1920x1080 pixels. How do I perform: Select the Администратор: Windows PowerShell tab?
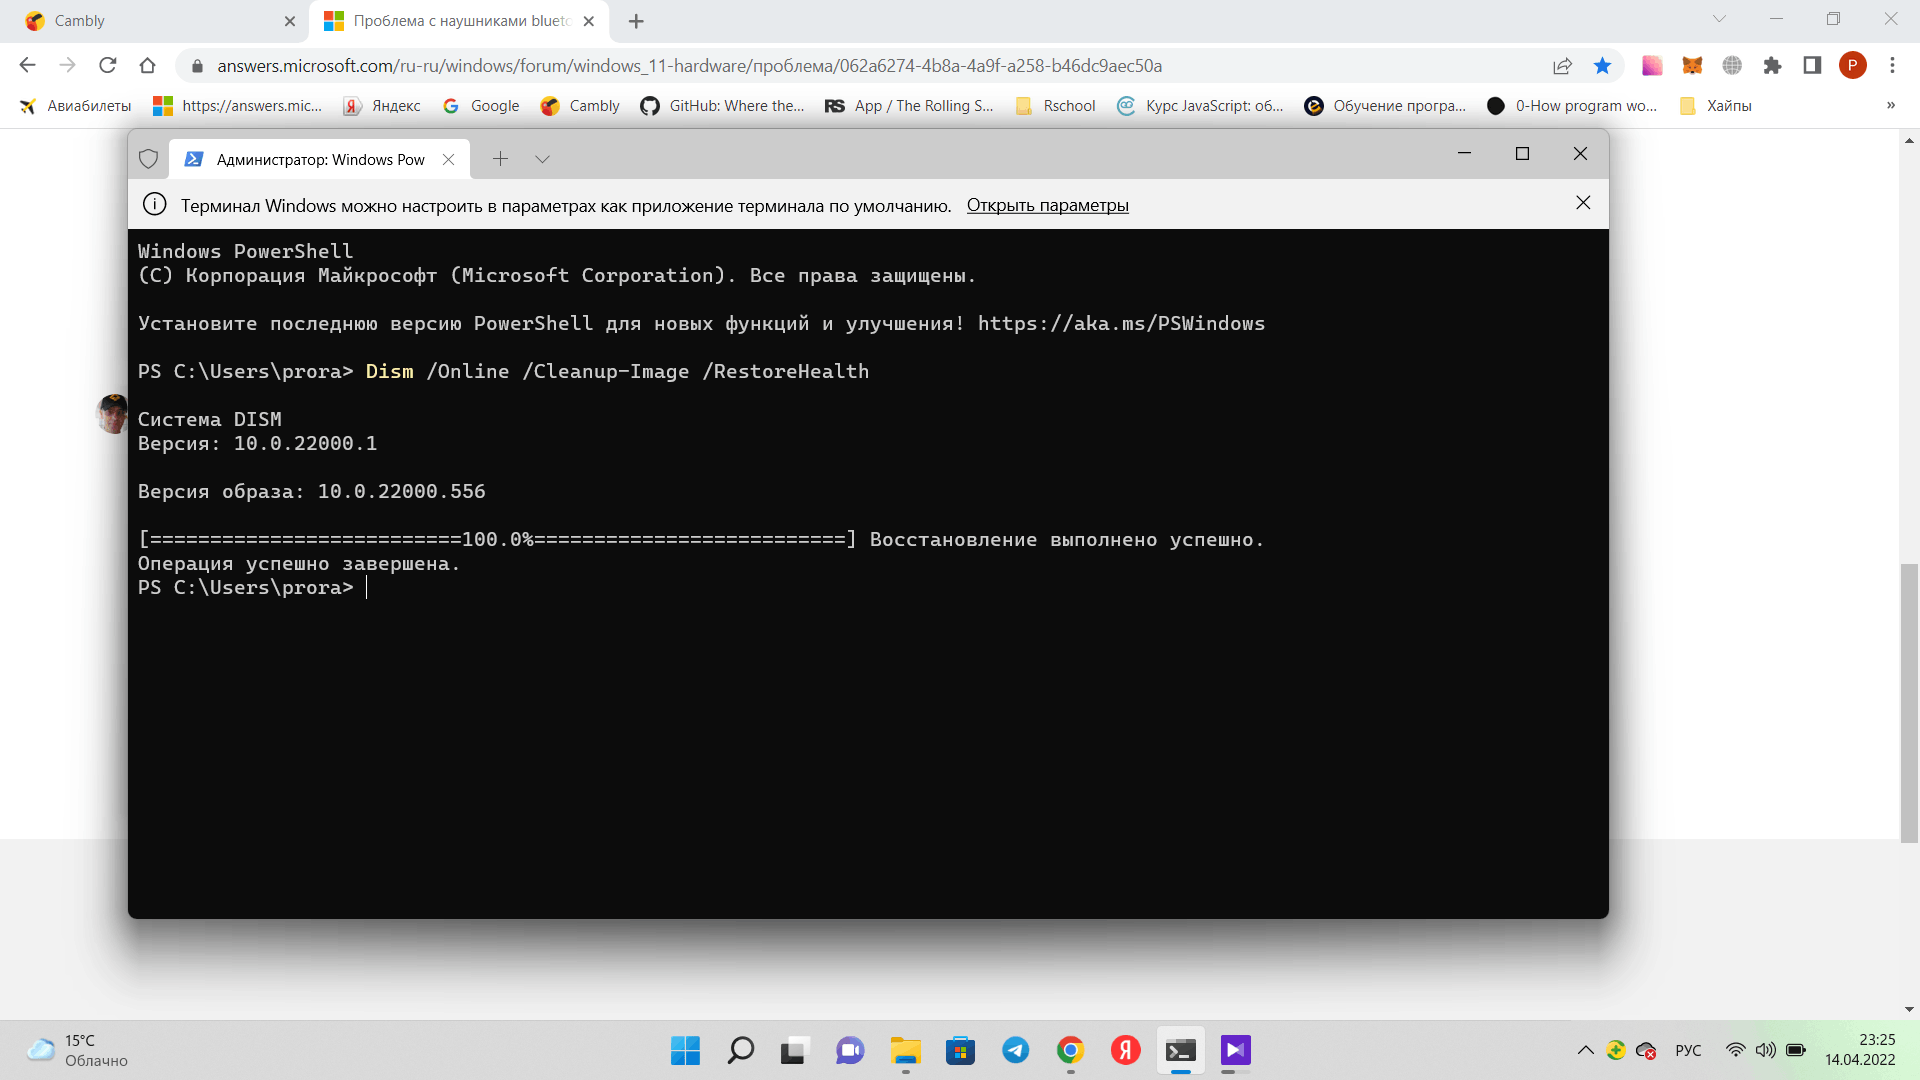[320, 159]
